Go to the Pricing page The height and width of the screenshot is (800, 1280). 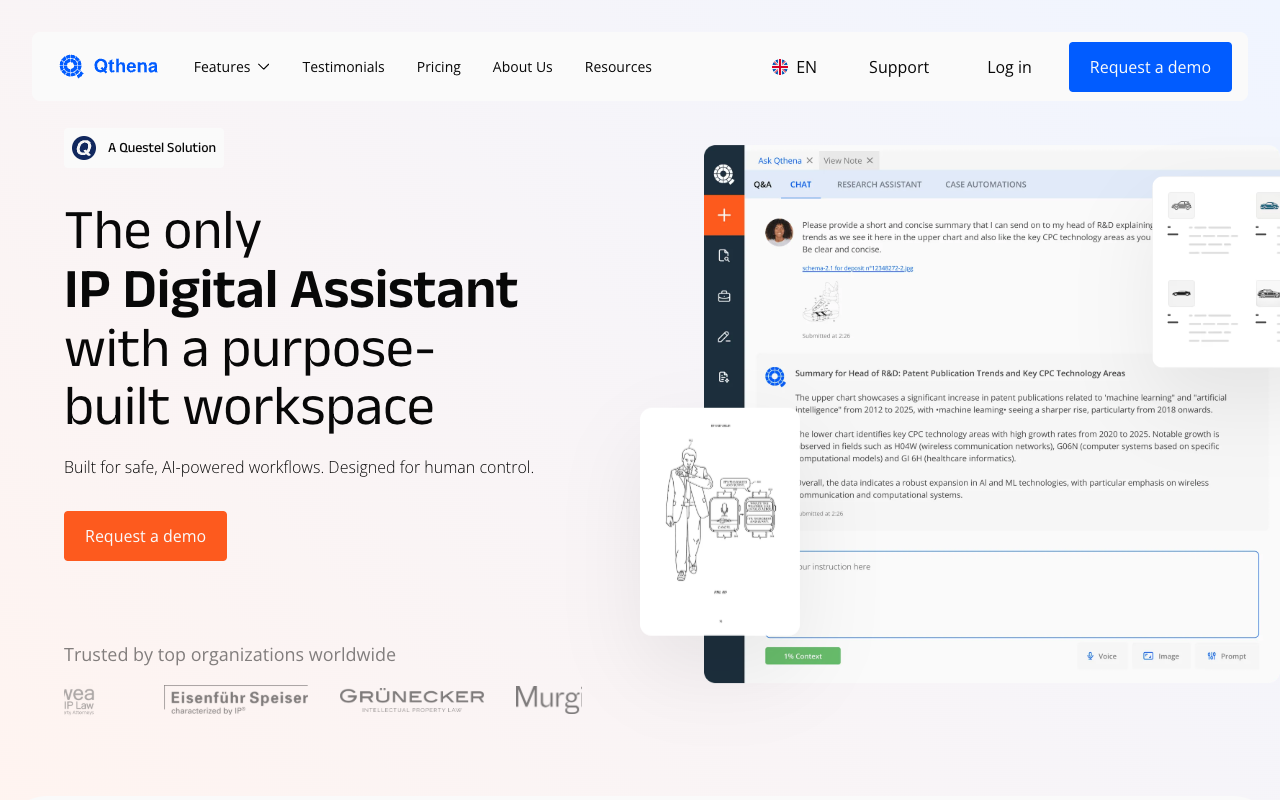439,67
